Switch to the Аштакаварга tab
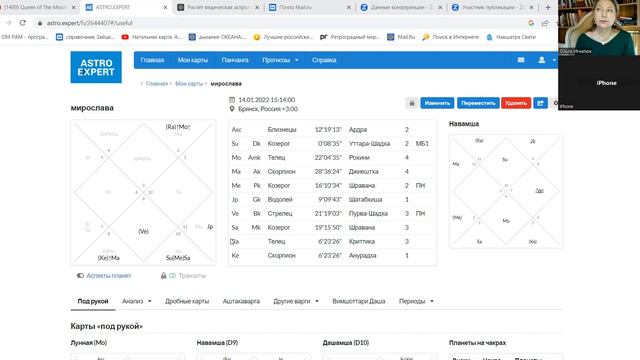640x360 pixels. click(x=241, y=301)
